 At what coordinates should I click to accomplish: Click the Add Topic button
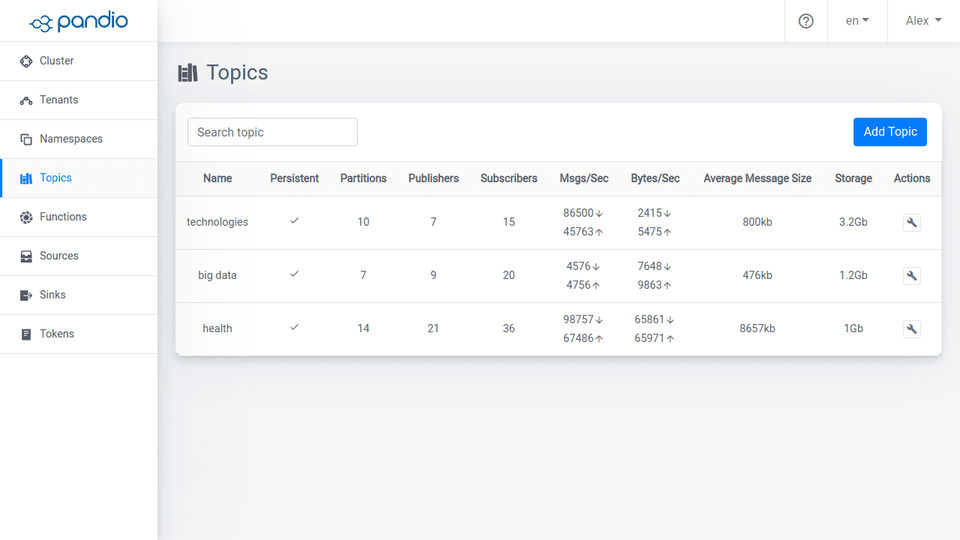click(890, 132)
